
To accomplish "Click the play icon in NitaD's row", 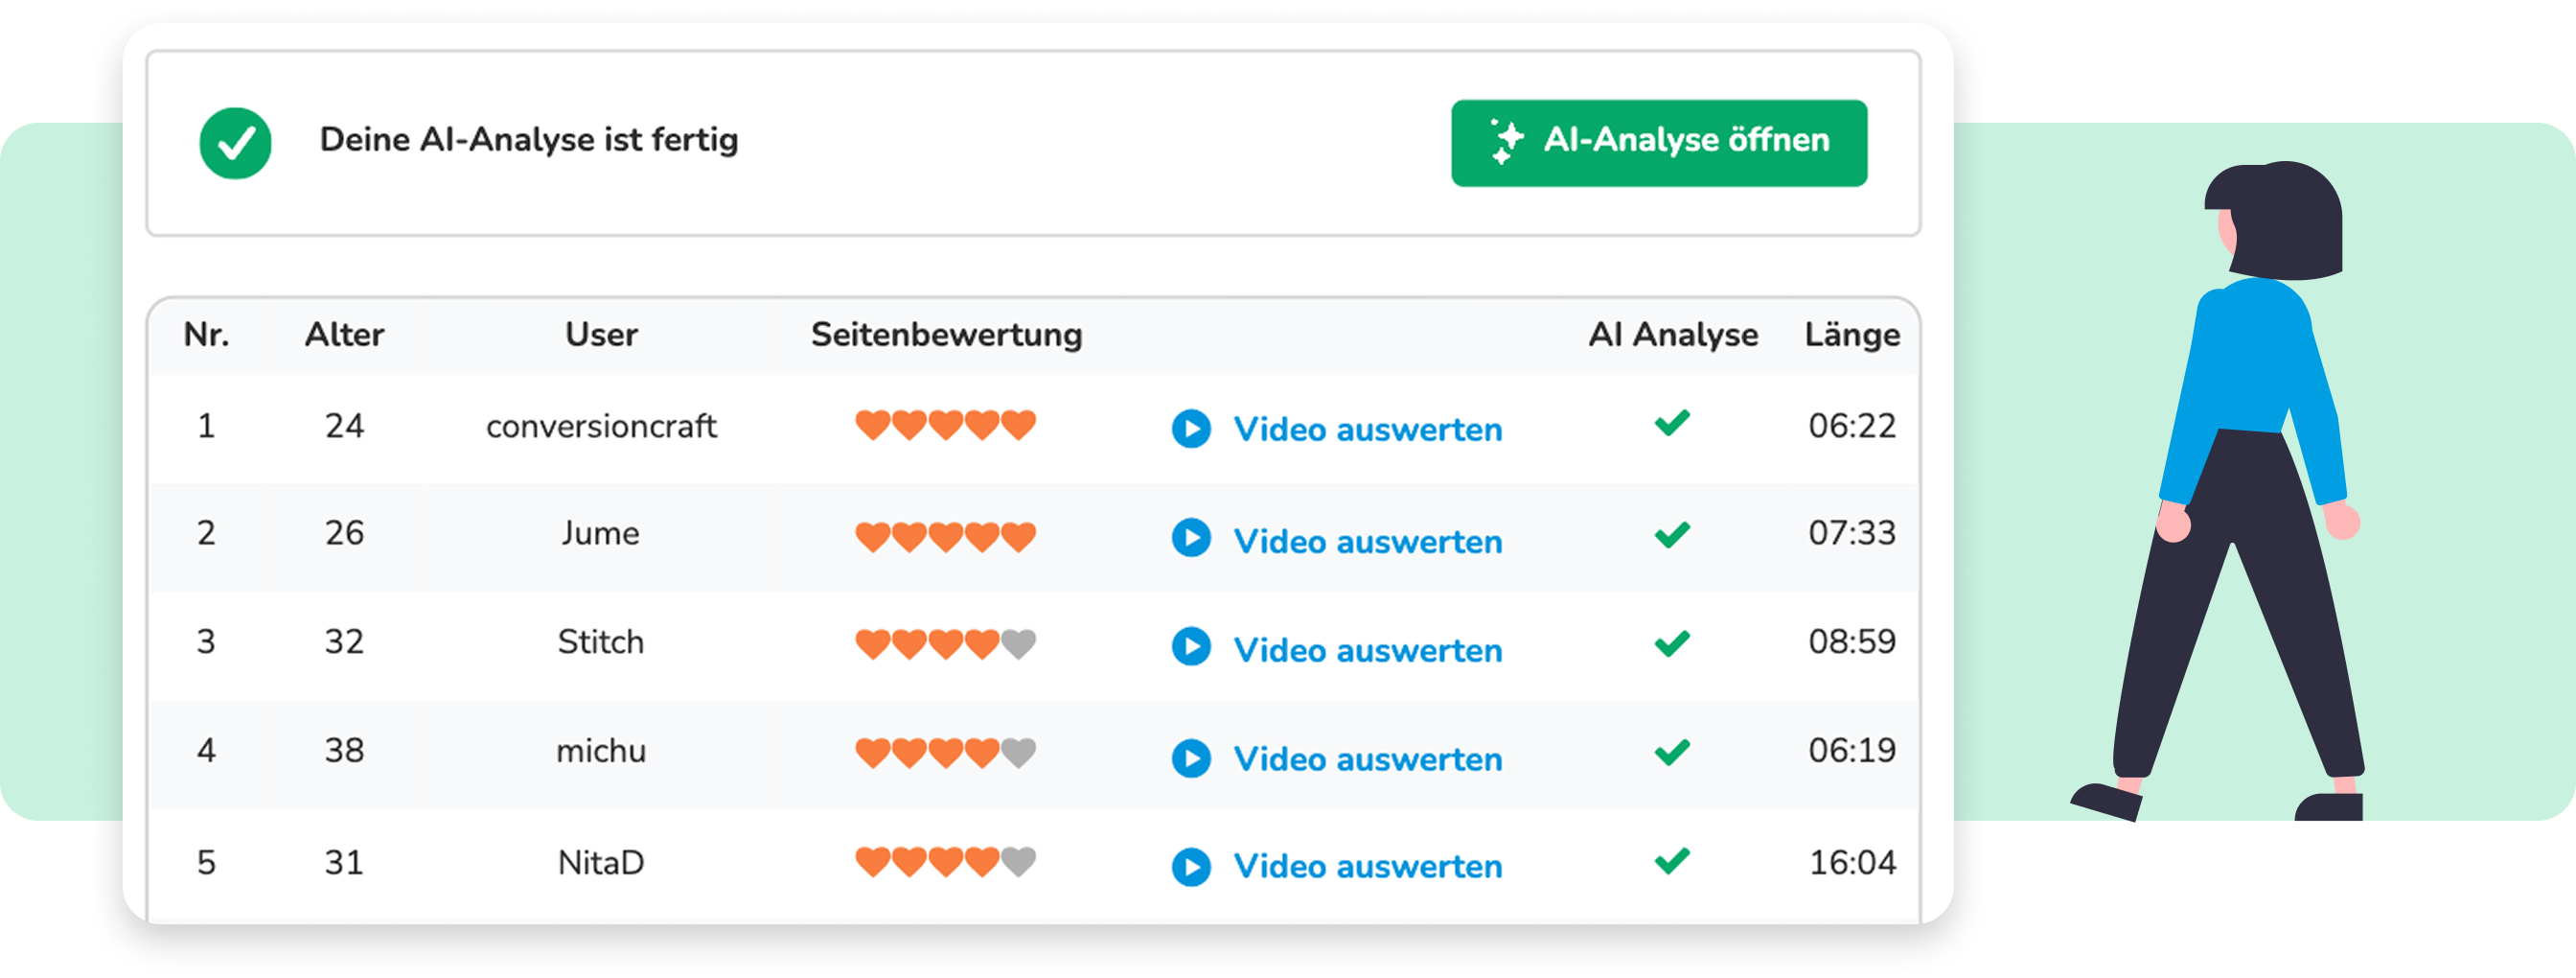I will tap(1191, 866).
